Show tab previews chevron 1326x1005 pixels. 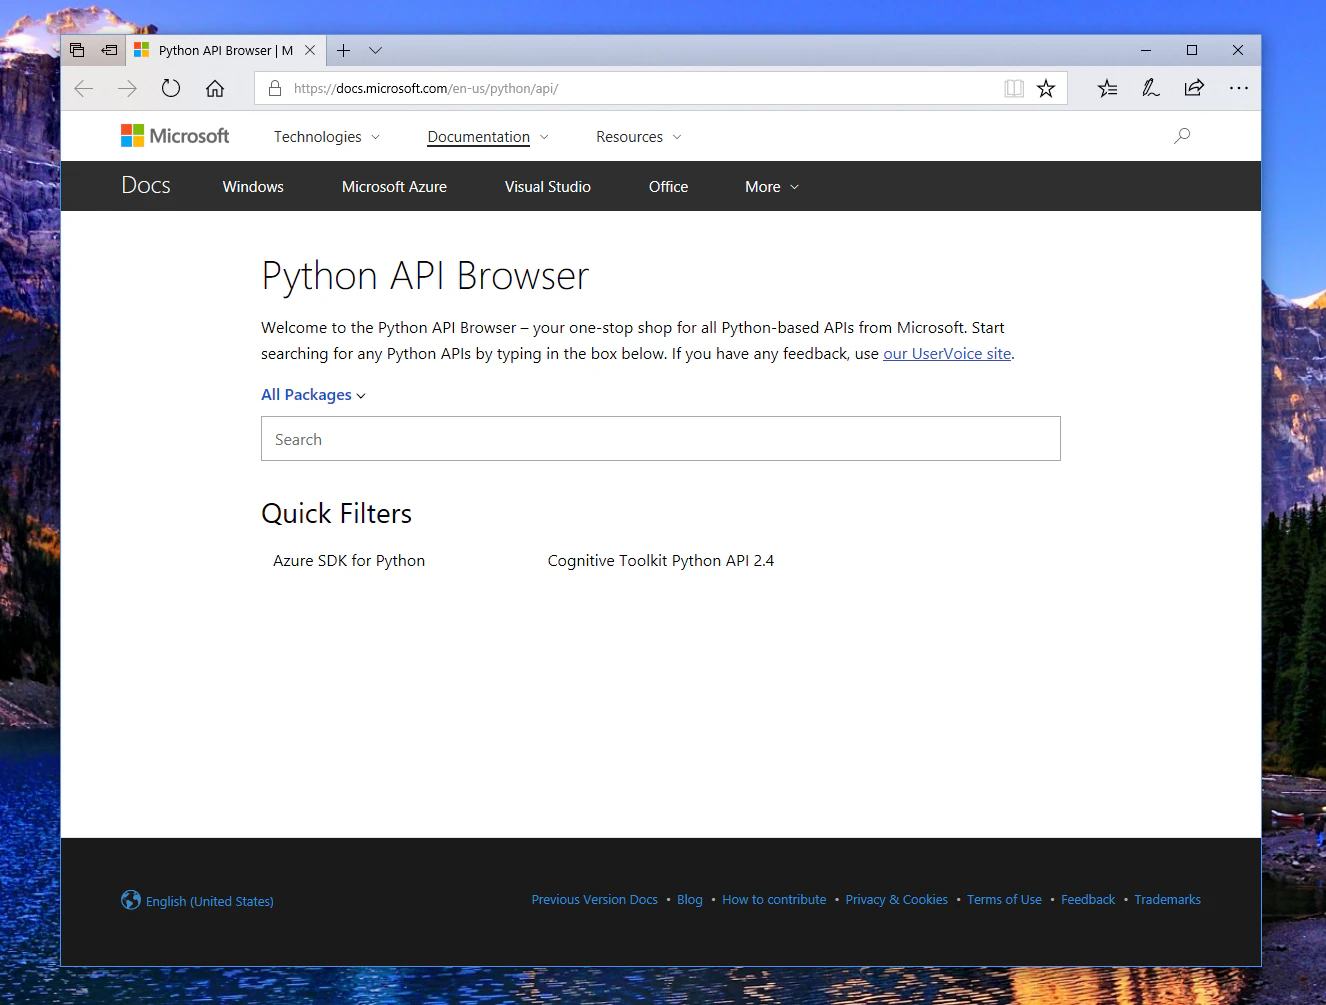point(375,50)
